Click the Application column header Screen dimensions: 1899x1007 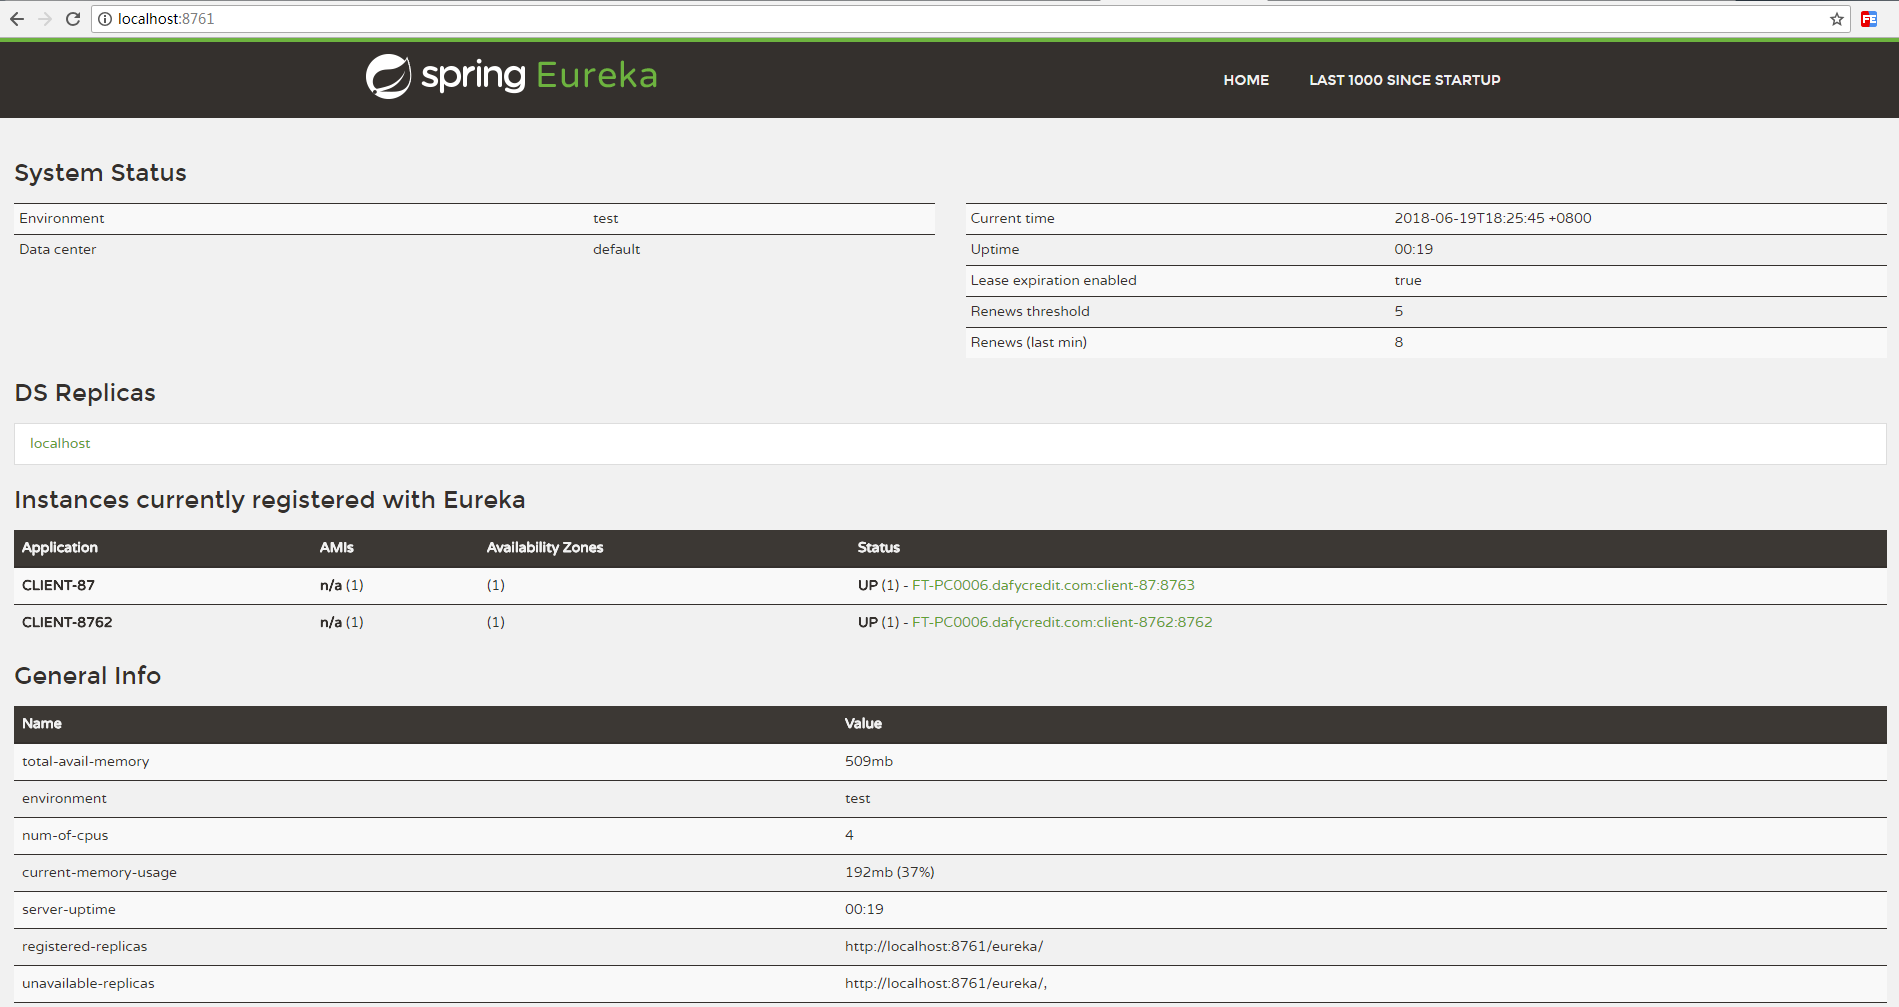(59, 548)
